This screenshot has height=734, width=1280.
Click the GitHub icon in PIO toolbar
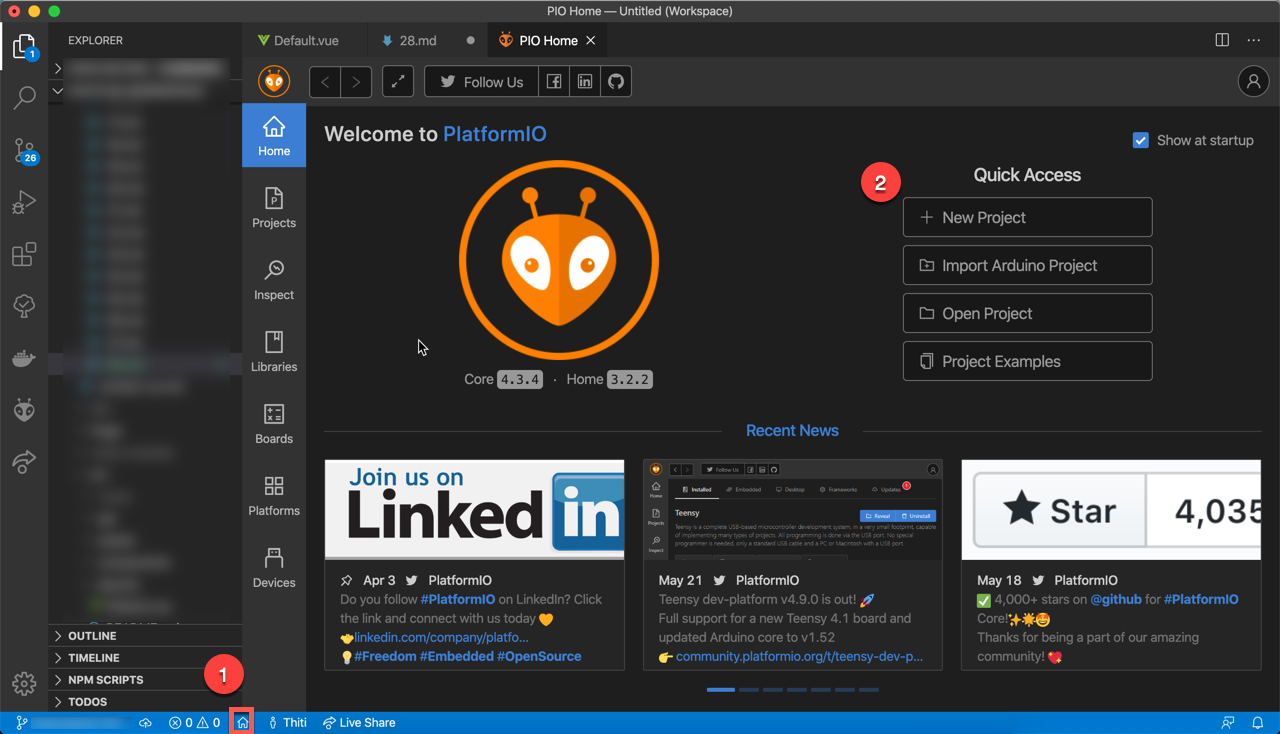(616, 82)
